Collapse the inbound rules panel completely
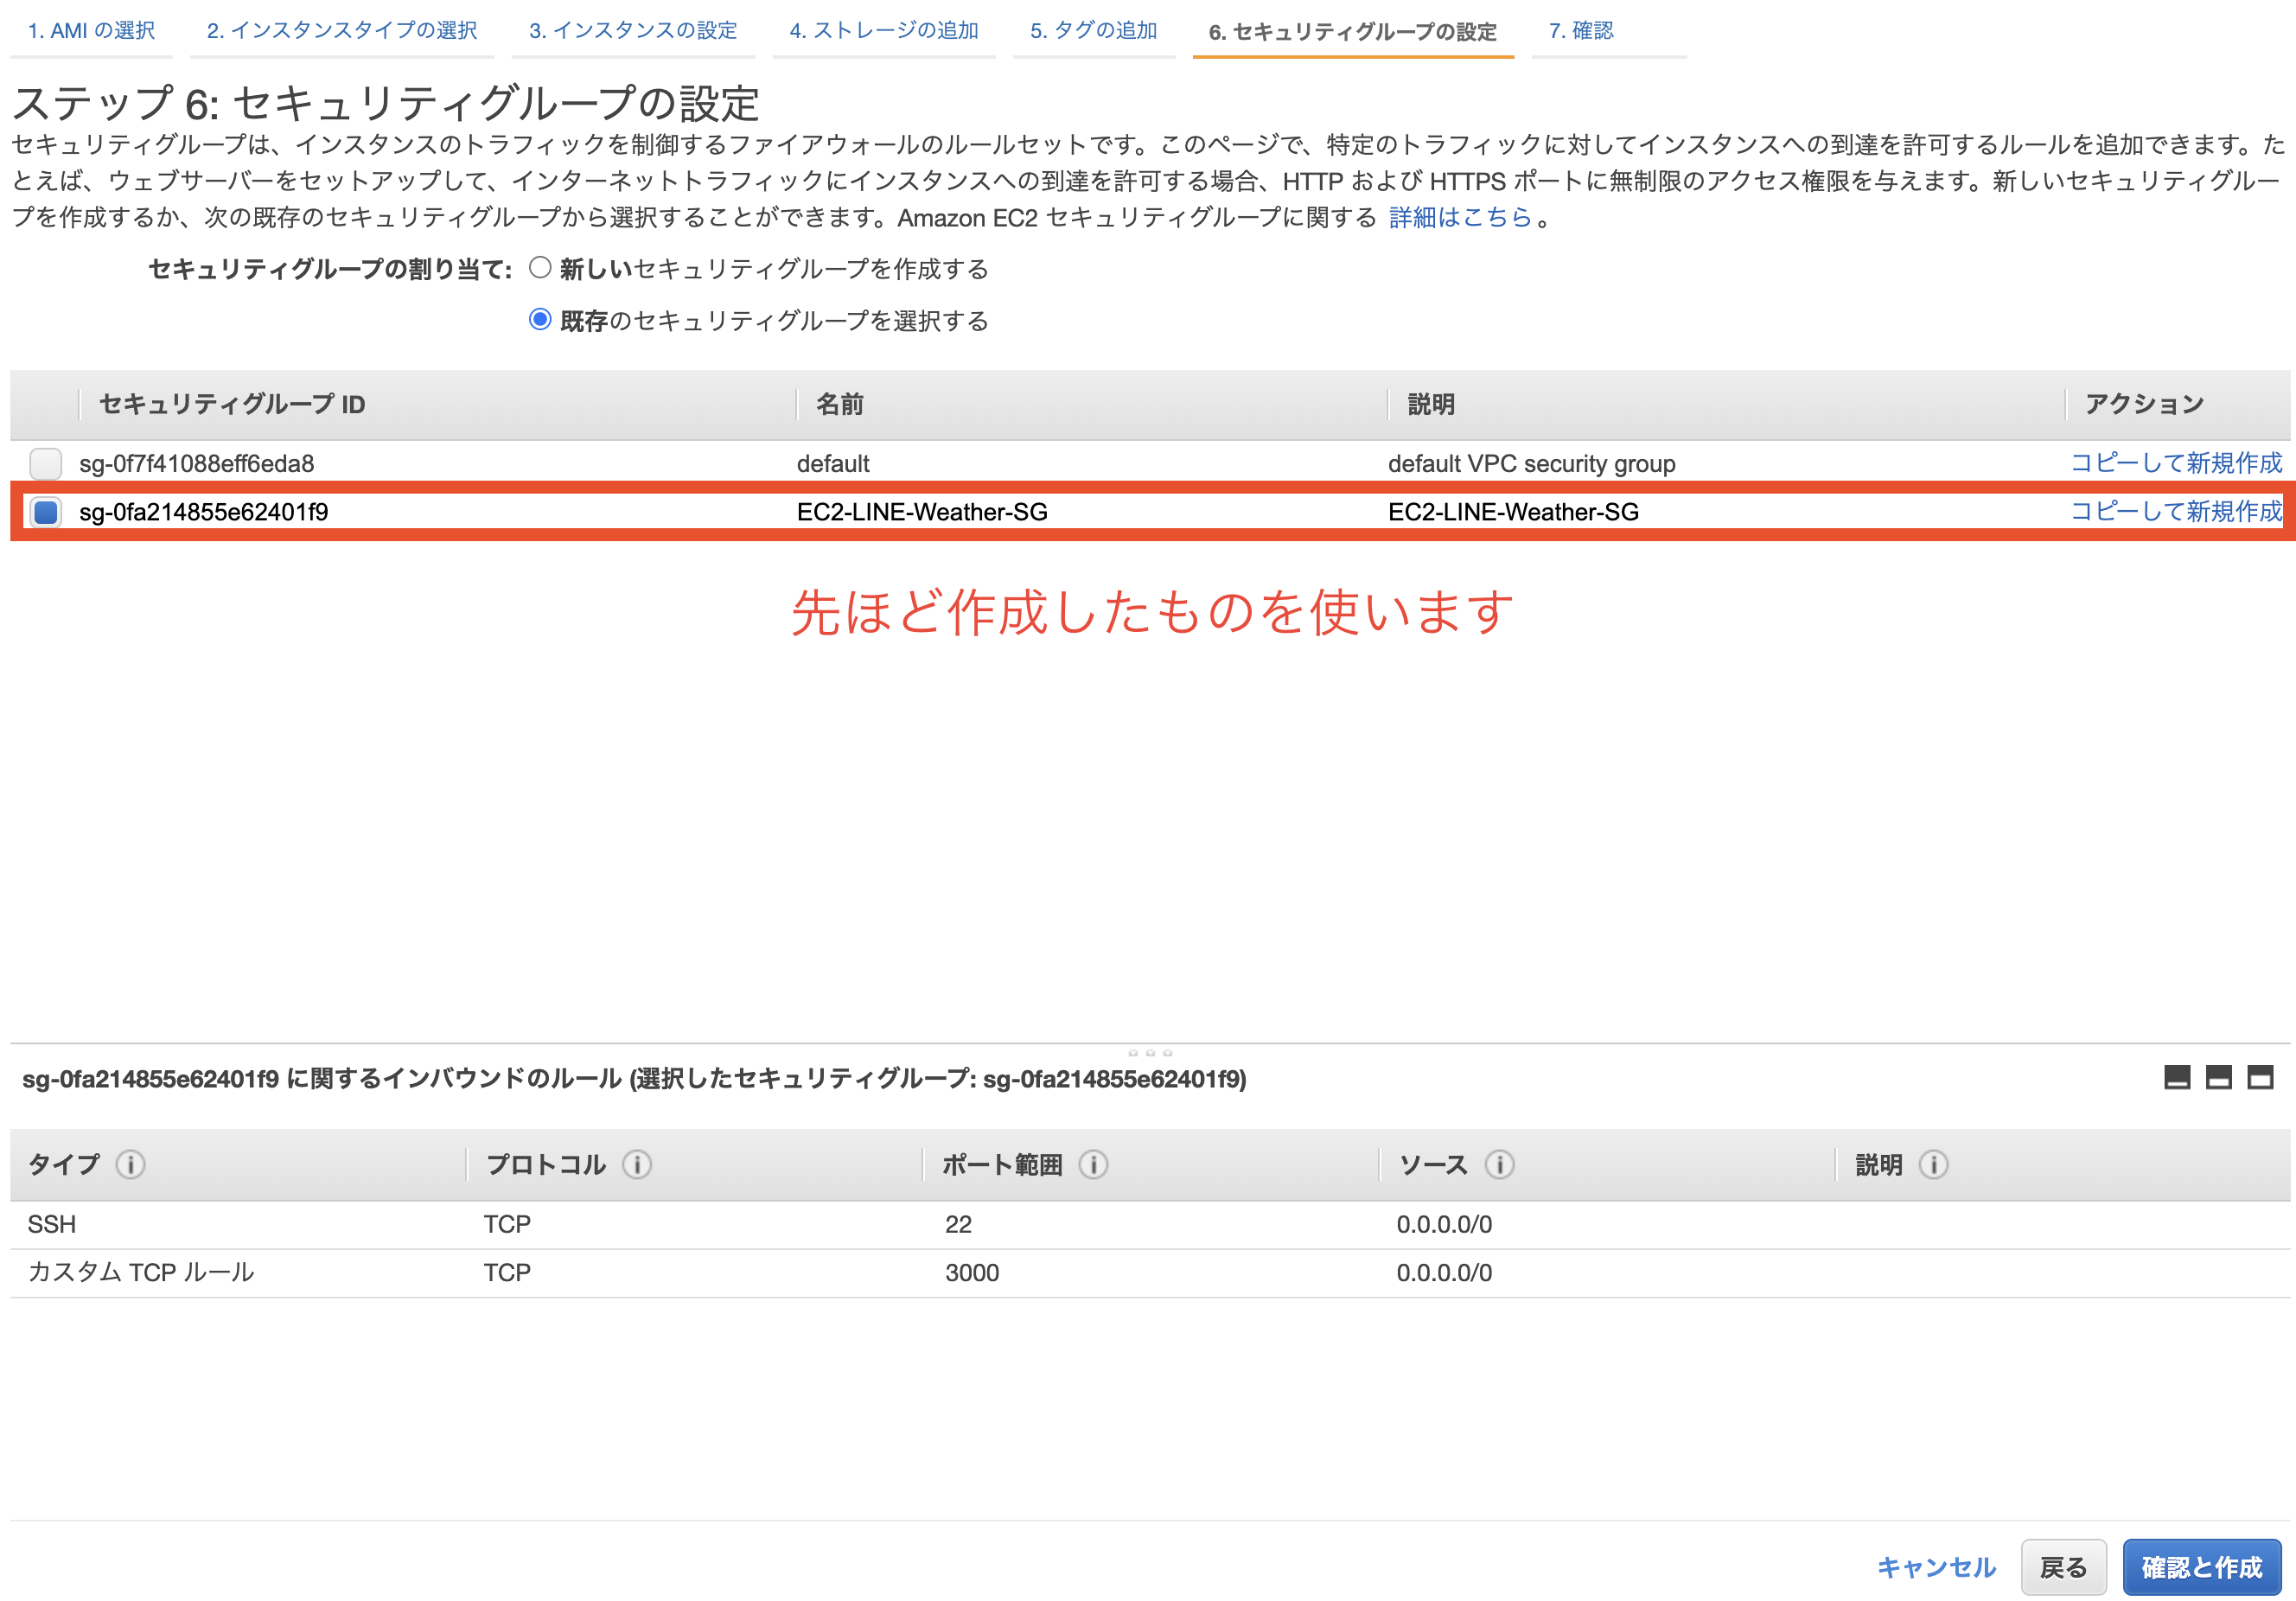The image size is (2296, 1601). point(2178,1078)
